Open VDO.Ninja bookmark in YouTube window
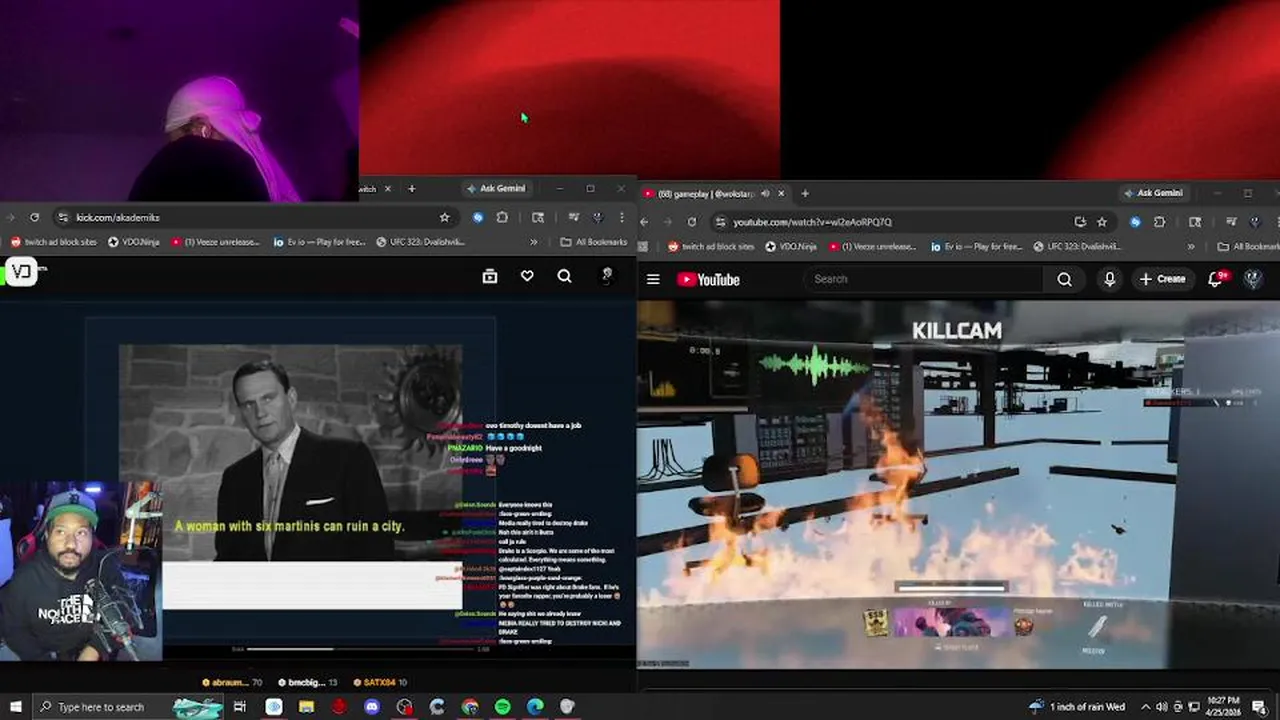 793,246
